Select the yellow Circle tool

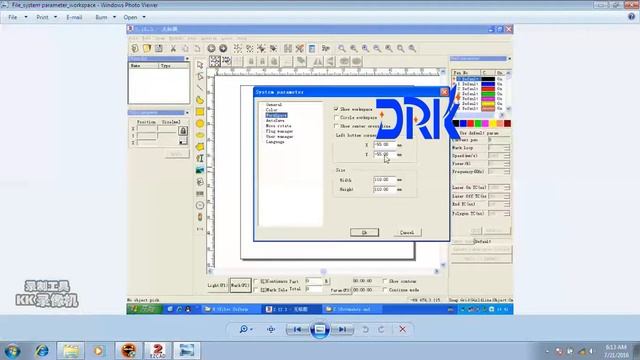point(200,123)
